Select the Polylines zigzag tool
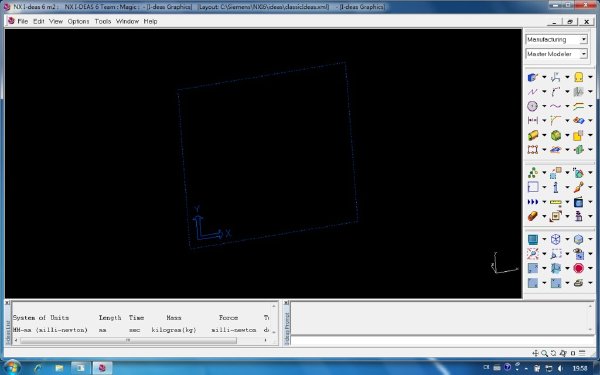600x375 pixels. tap(533, 92)
